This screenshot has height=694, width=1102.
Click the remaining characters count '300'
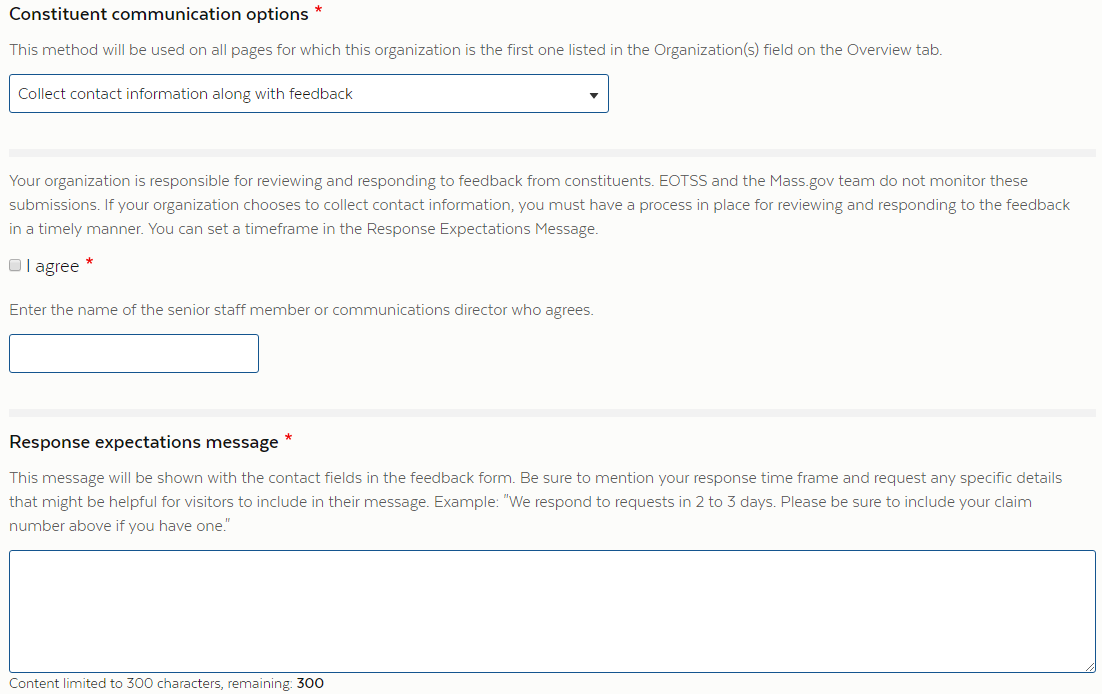(x=310, y=683)
